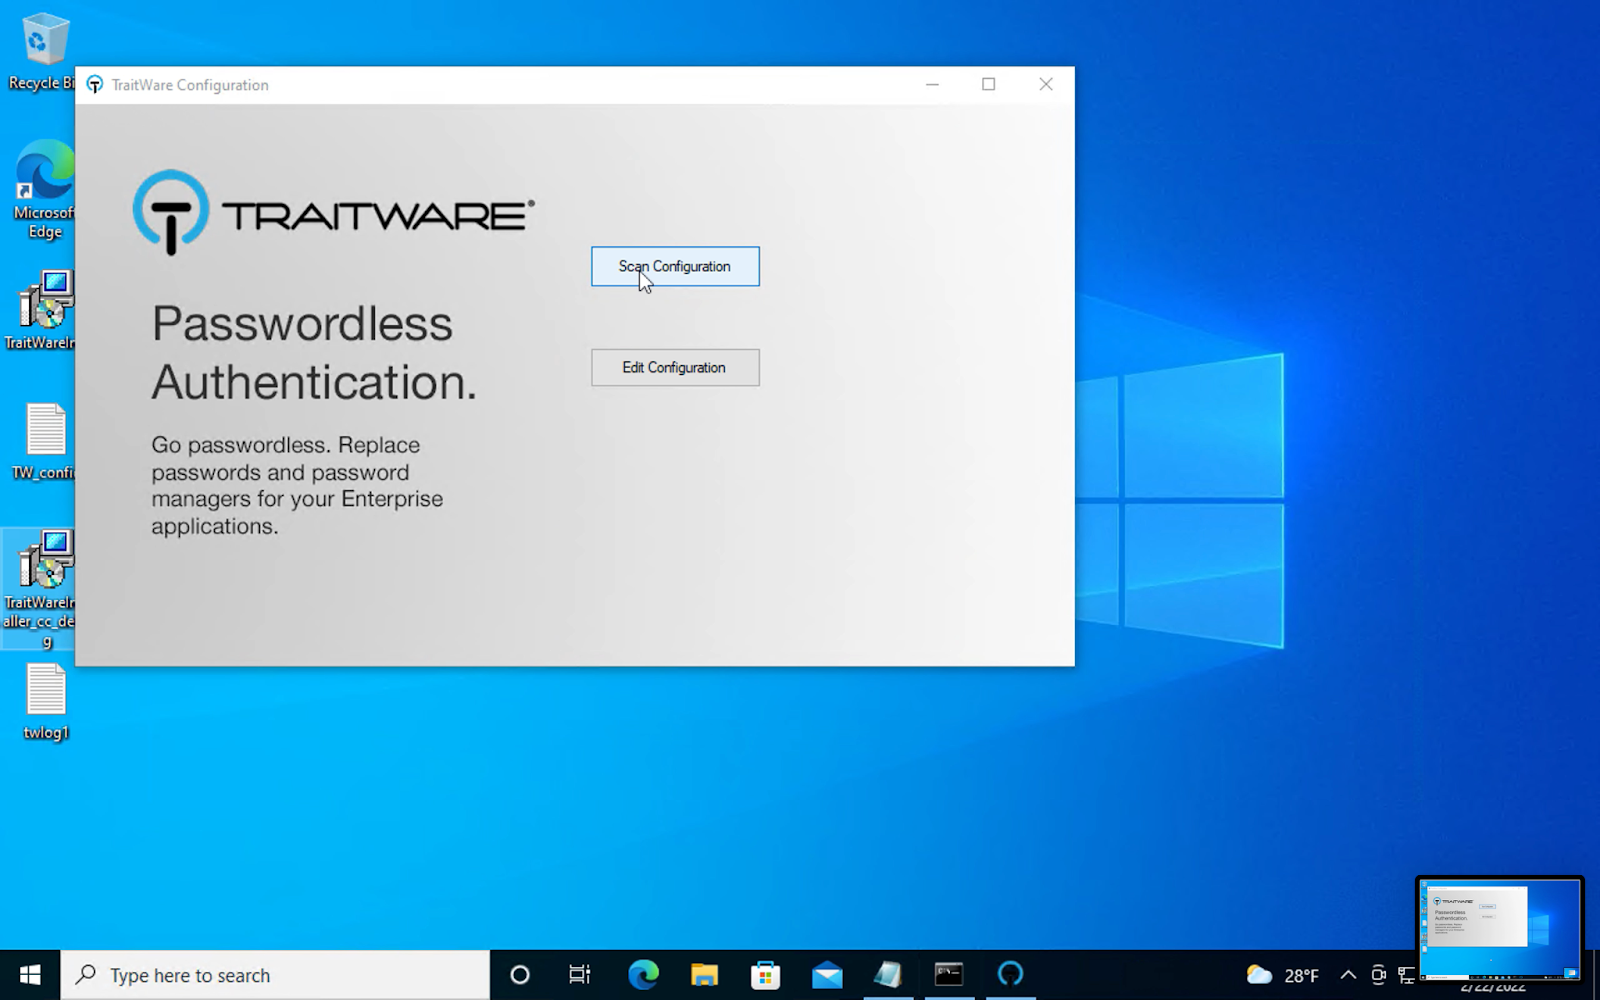Click the TraitWare logo in the window

[333, 212]
